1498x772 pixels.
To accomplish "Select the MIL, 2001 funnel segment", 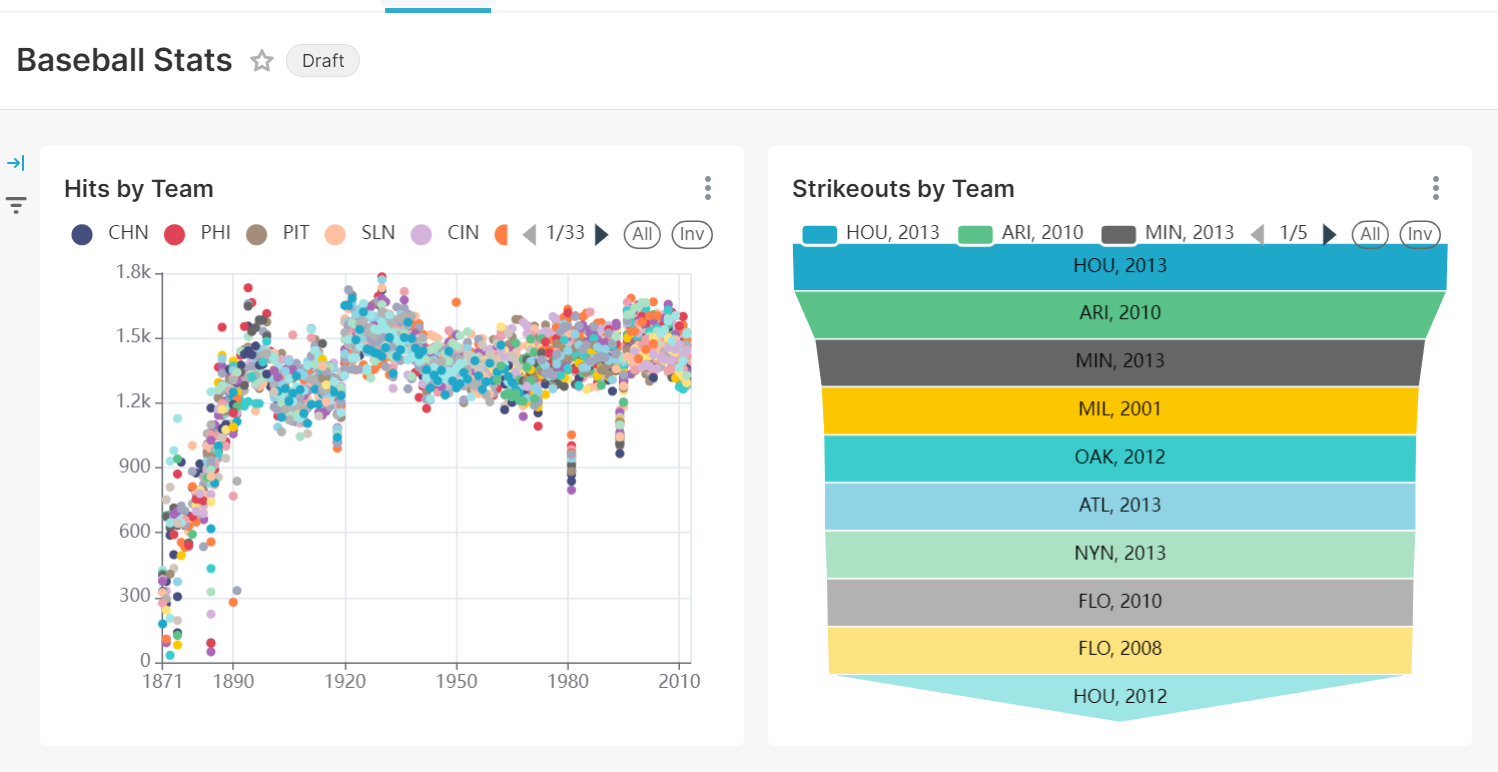I will [1119, 409].
